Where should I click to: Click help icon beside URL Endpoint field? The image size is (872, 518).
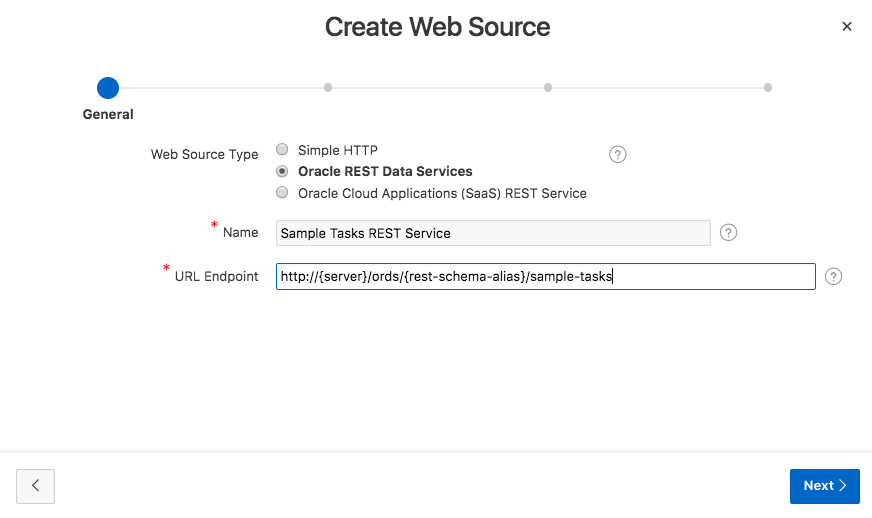click(834, 277)
